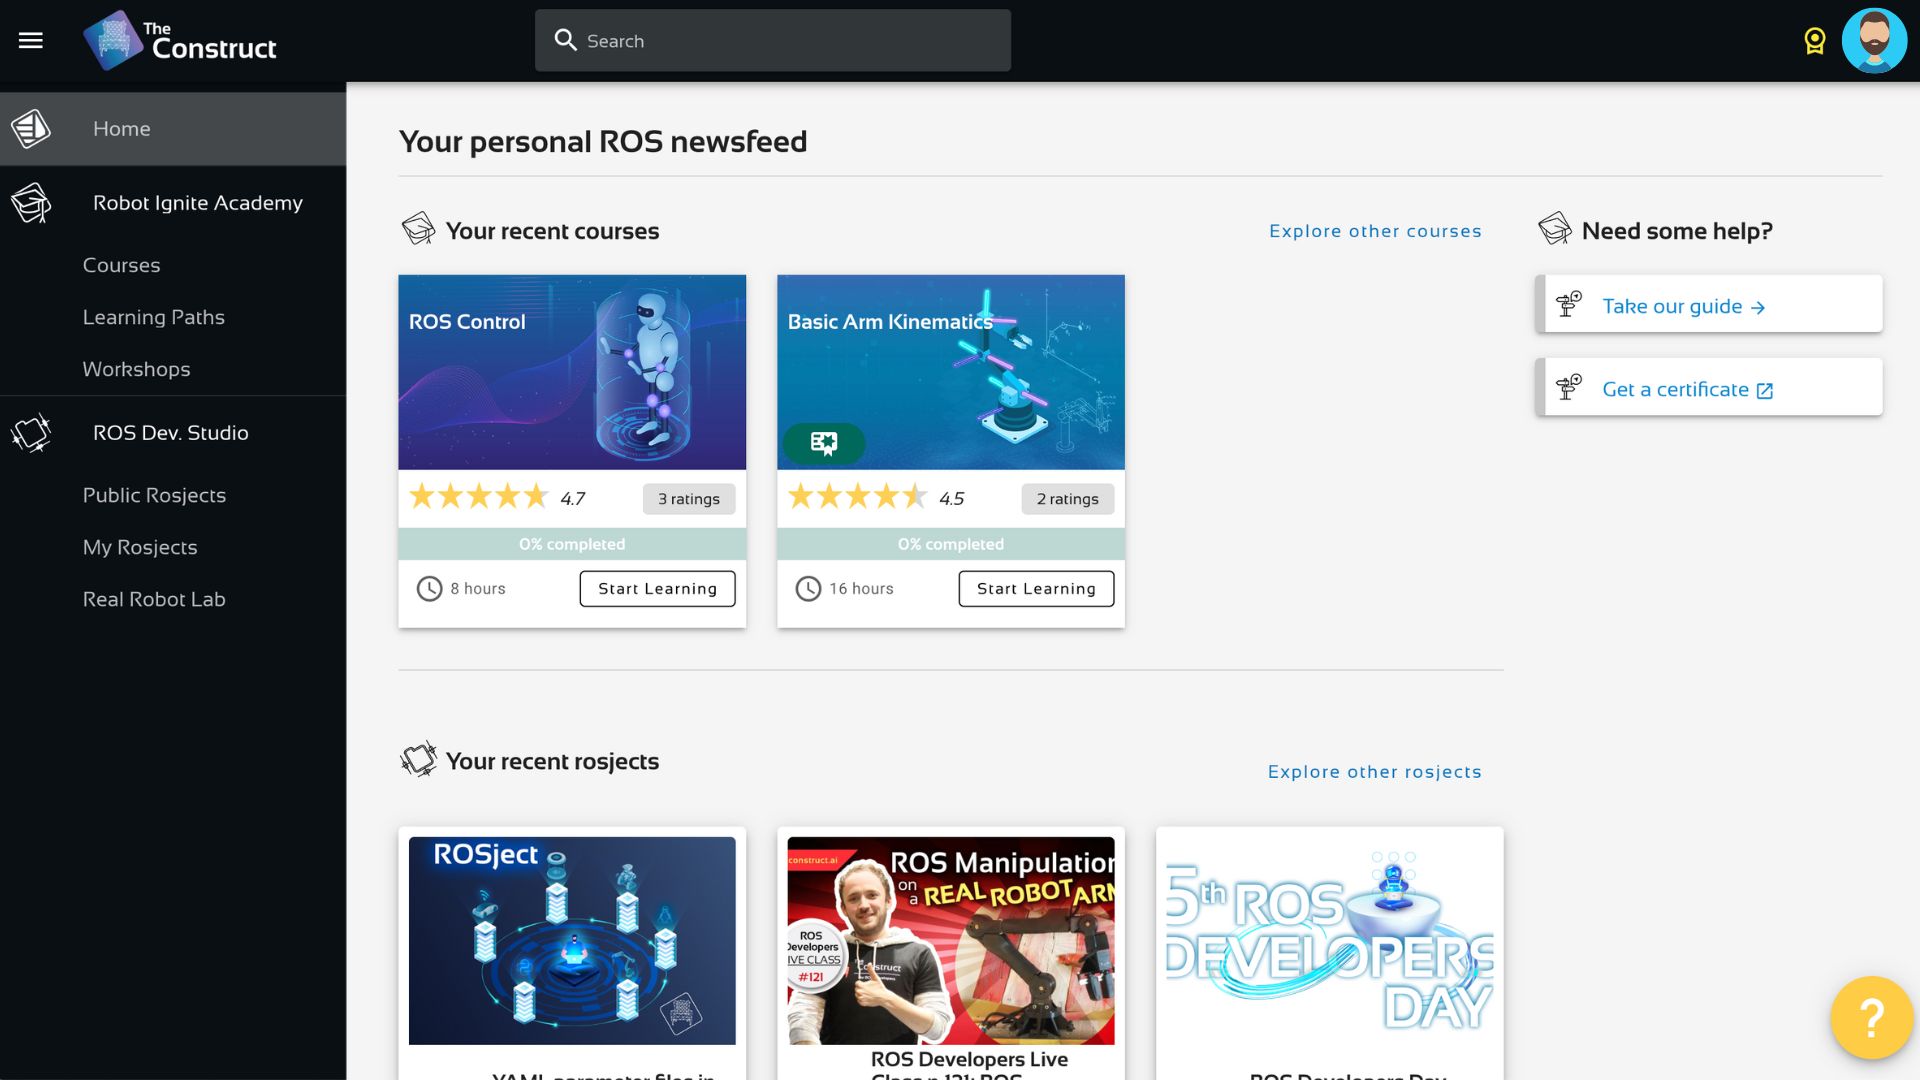Start Learning the ROS Control course
The height and width of the screenshot is (1080, 1920).
coord(657,589)
